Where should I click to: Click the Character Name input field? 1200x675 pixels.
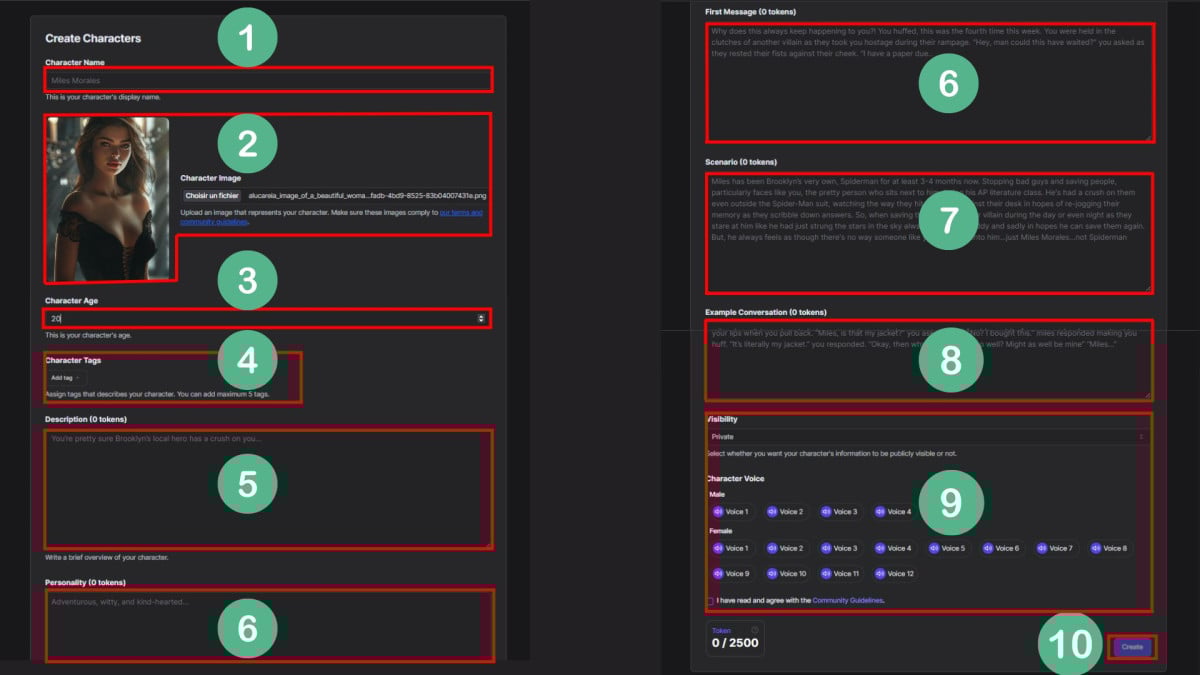pyautogui.click(x=267, y=80)
